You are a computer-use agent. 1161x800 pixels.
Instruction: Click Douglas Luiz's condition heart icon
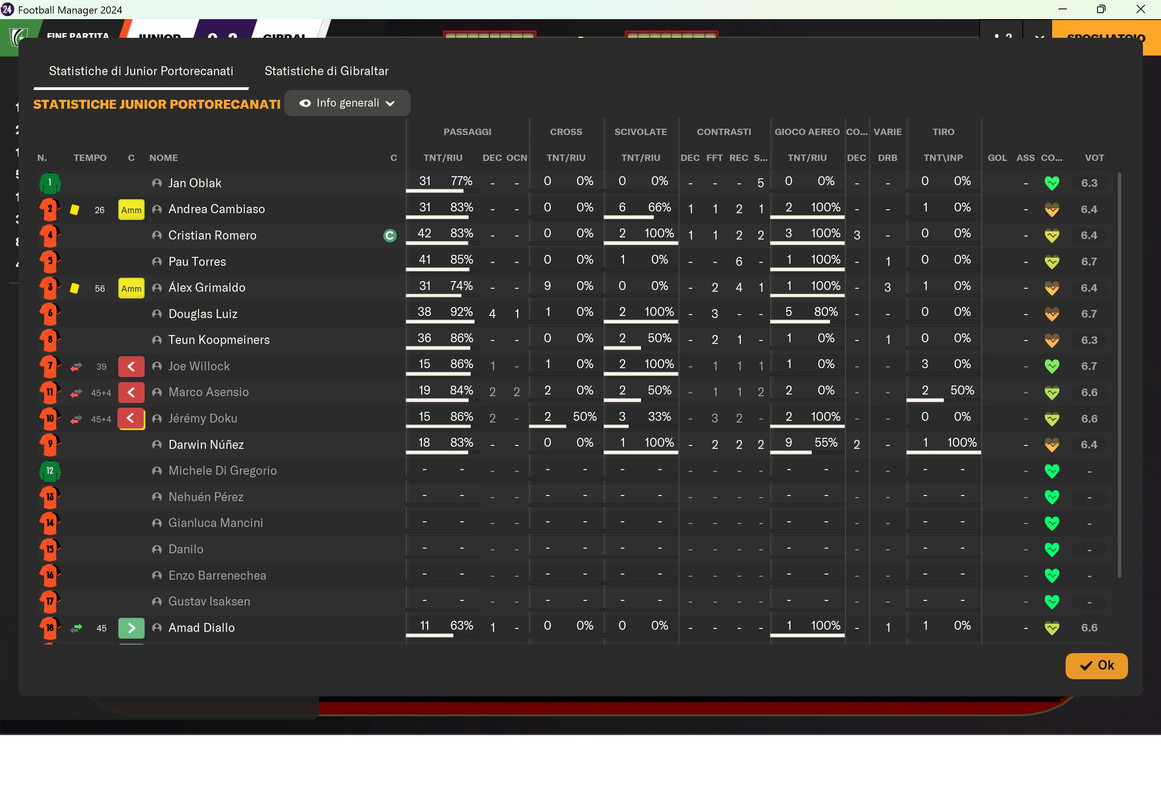[x=1051, y=314]
